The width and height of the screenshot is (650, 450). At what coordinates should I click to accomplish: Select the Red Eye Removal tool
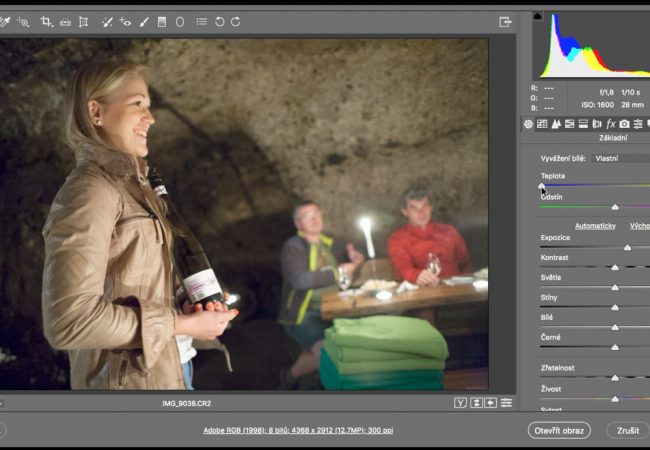(125, 22)
